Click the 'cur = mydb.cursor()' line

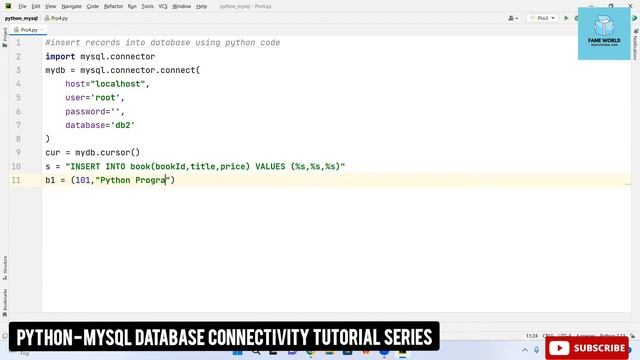tap(93, 153)
